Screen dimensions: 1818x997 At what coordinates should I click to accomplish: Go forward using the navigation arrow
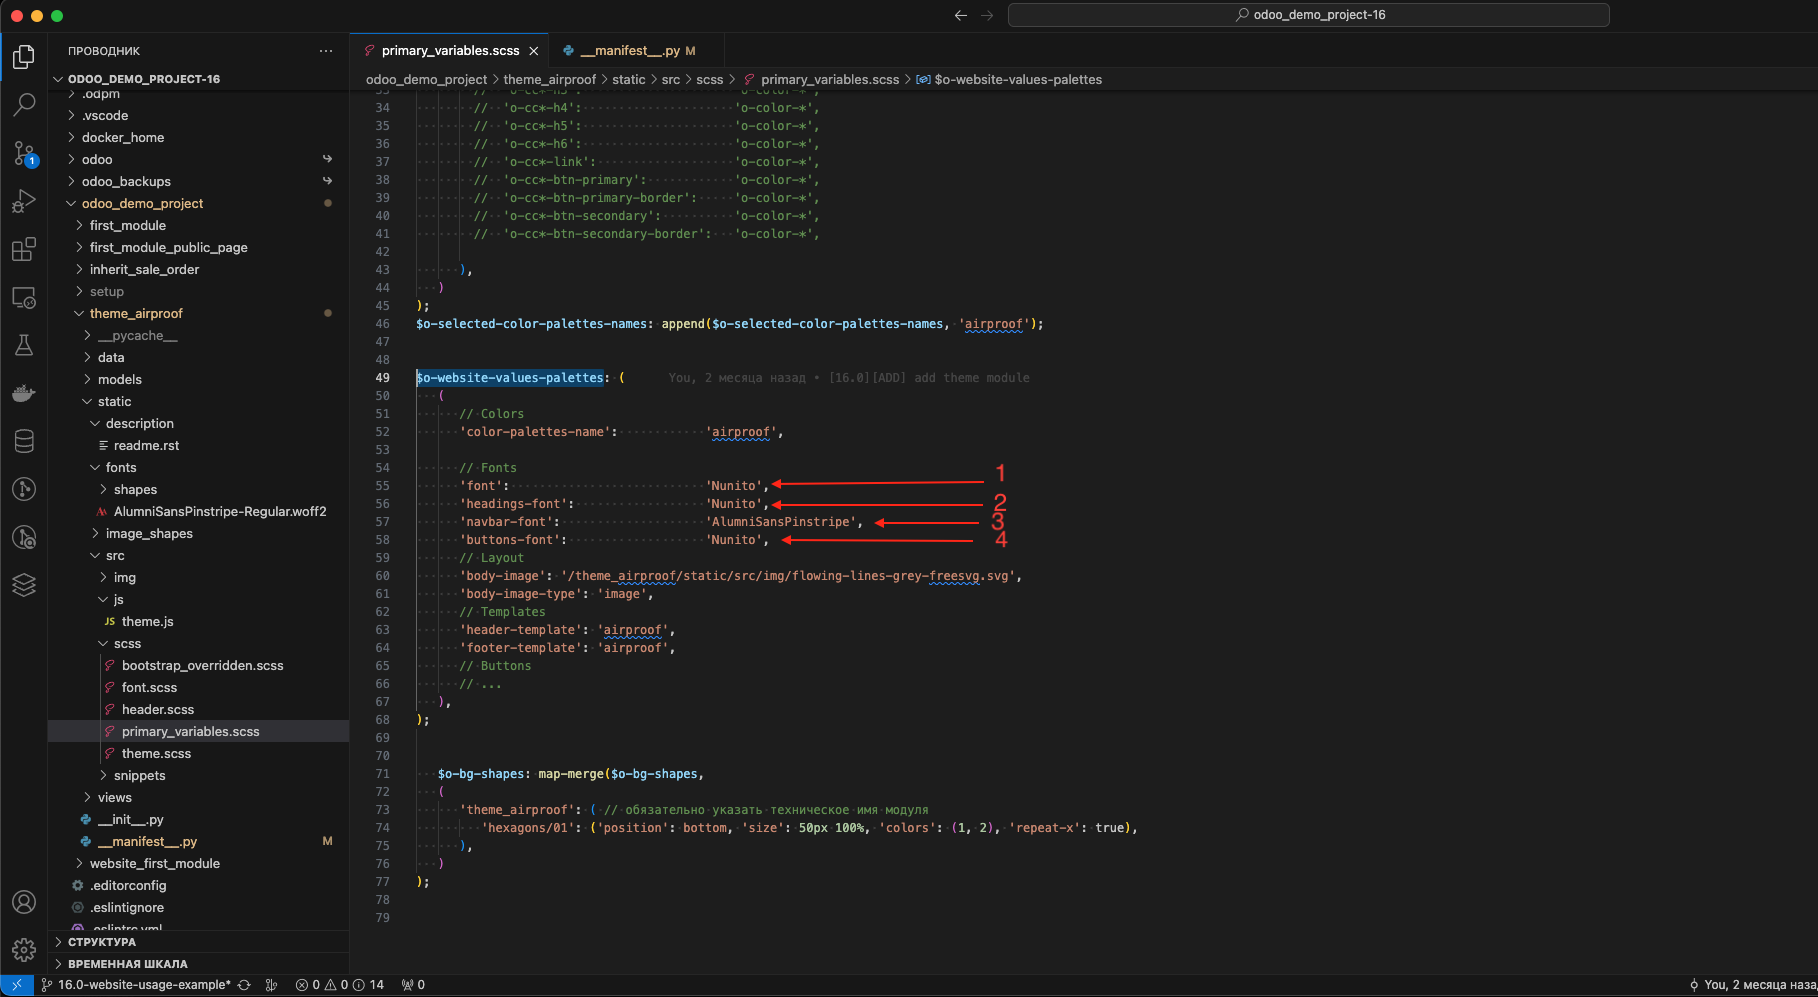(987, 15)
